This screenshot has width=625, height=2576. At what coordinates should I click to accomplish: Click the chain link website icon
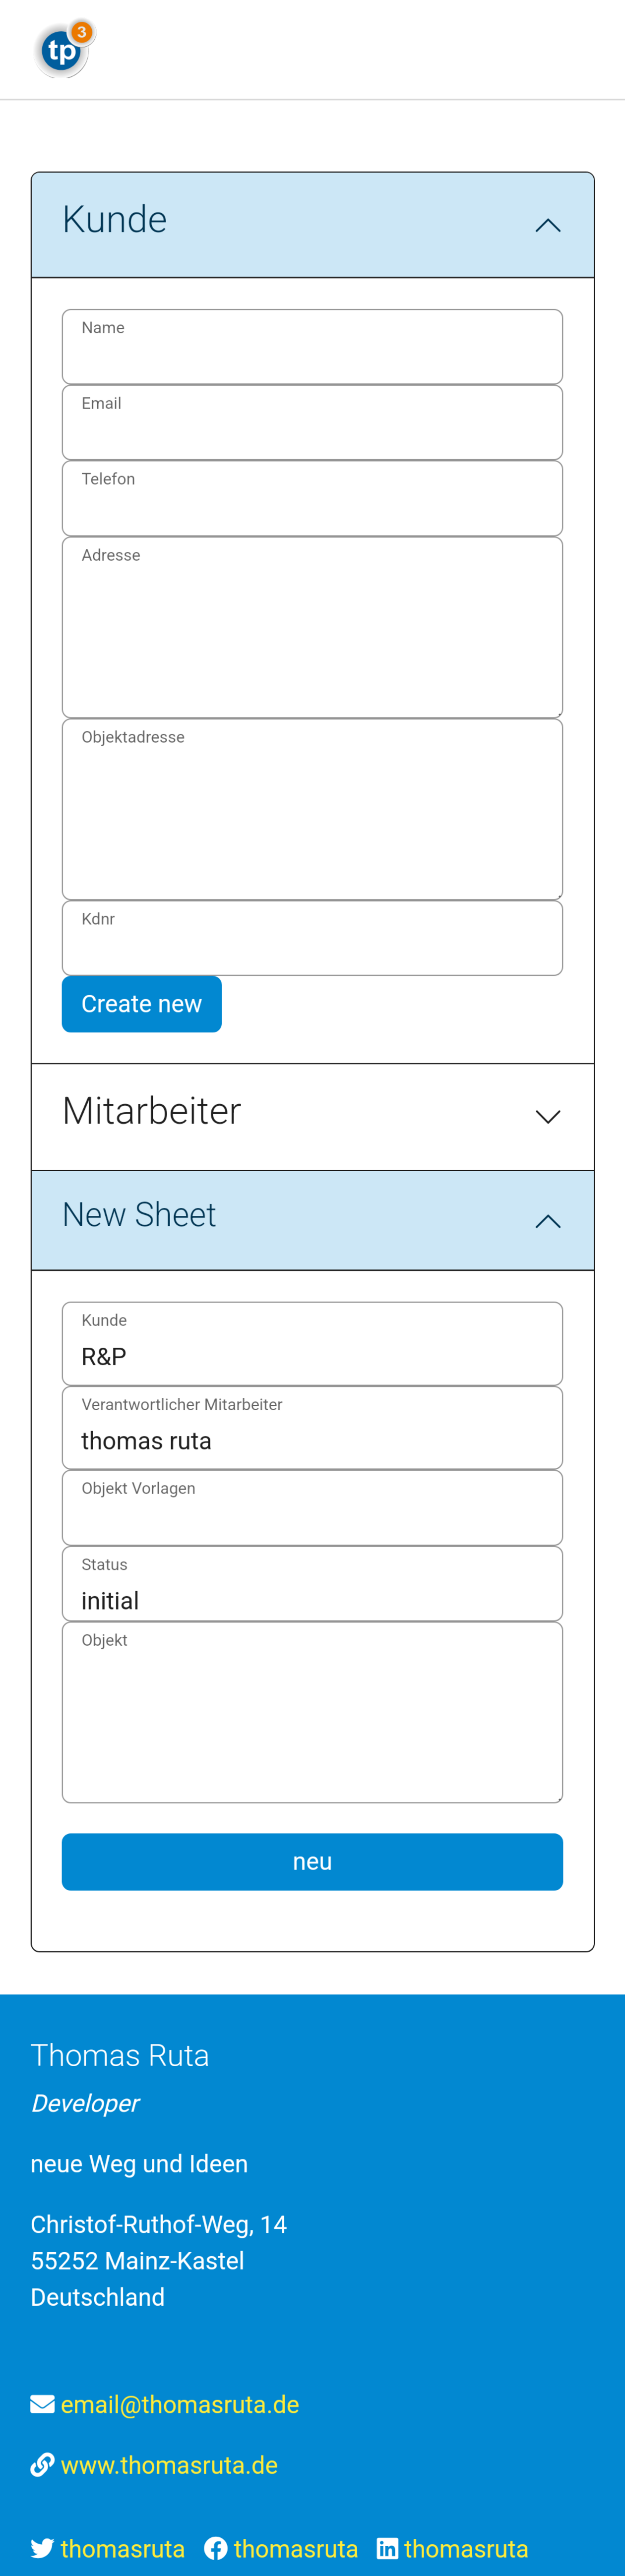[x=42, y=2465]
